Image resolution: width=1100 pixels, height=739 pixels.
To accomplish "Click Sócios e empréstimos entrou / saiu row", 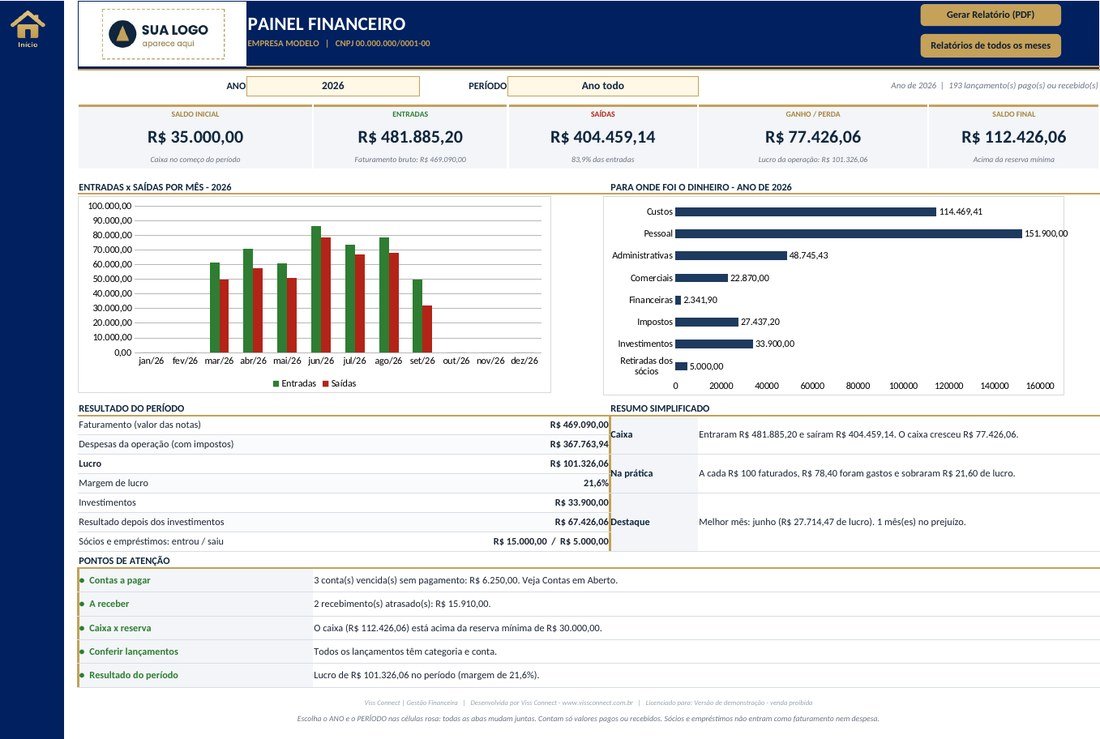I will pyautogui.click(x=344, y=542).
